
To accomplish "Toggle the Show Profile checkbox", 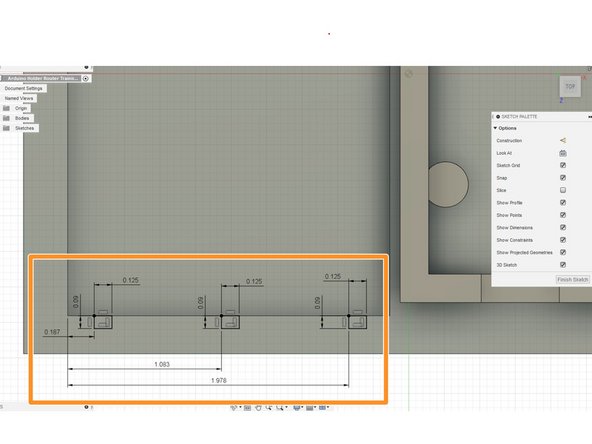I will pos(563,203).
